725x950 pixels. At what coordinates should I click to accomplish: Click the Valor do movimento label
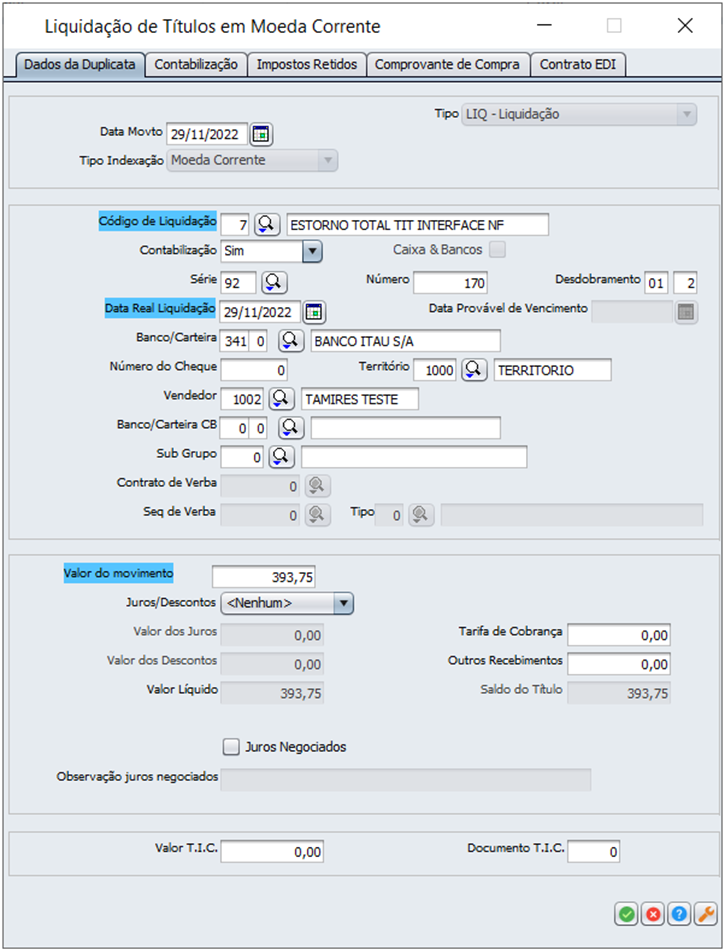(x=119, y=573)
